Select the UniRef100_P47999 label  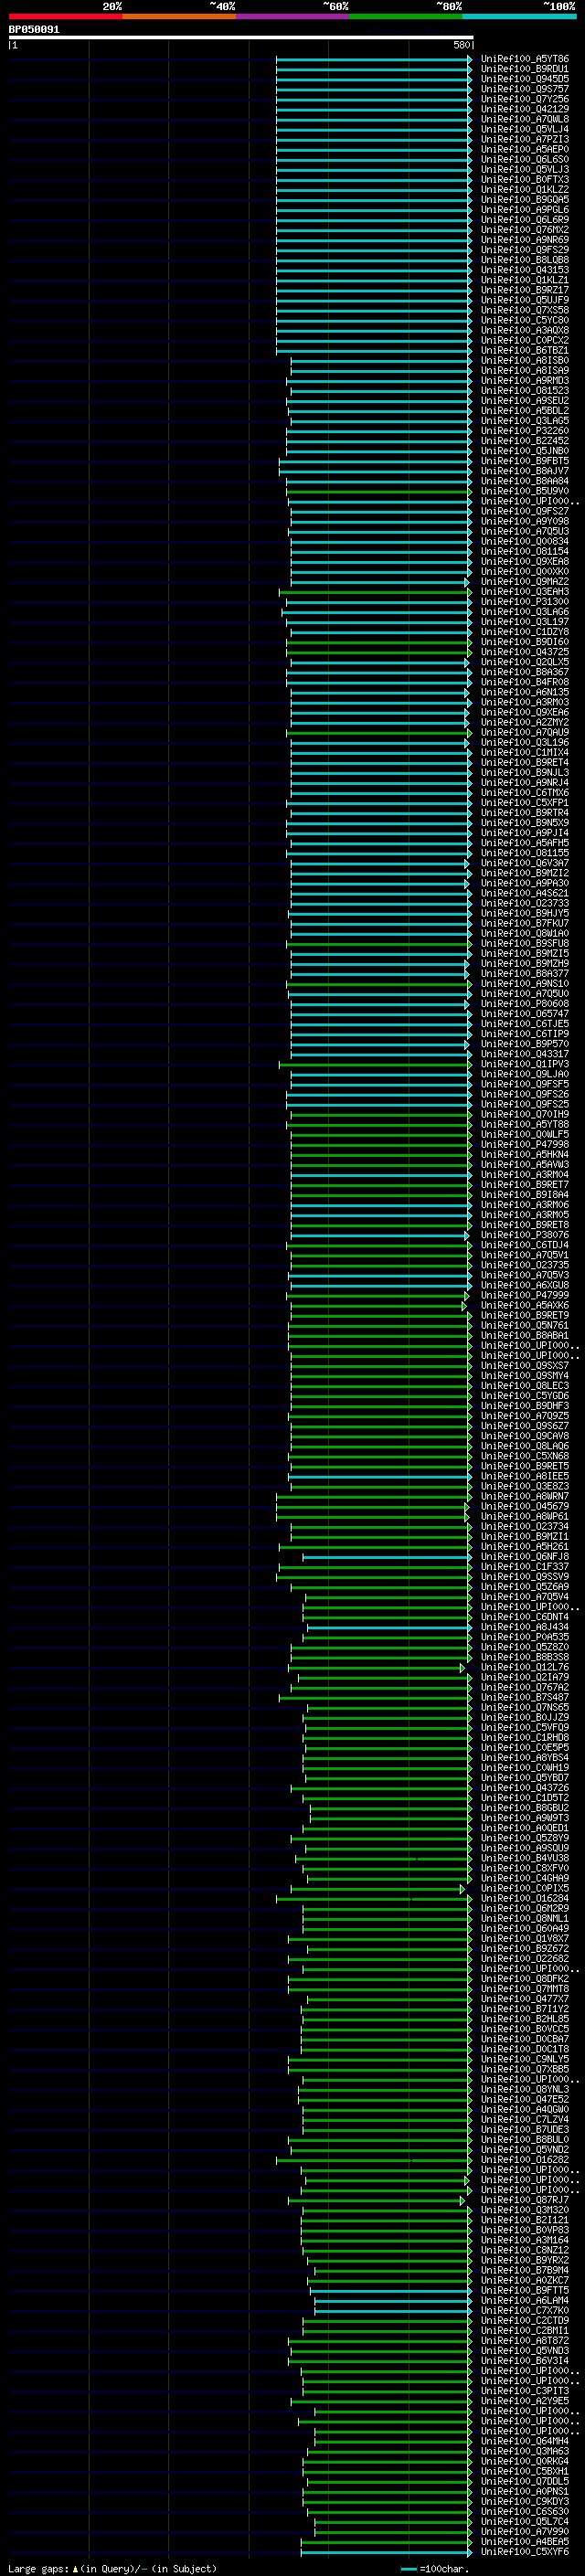coord(525,1295)
